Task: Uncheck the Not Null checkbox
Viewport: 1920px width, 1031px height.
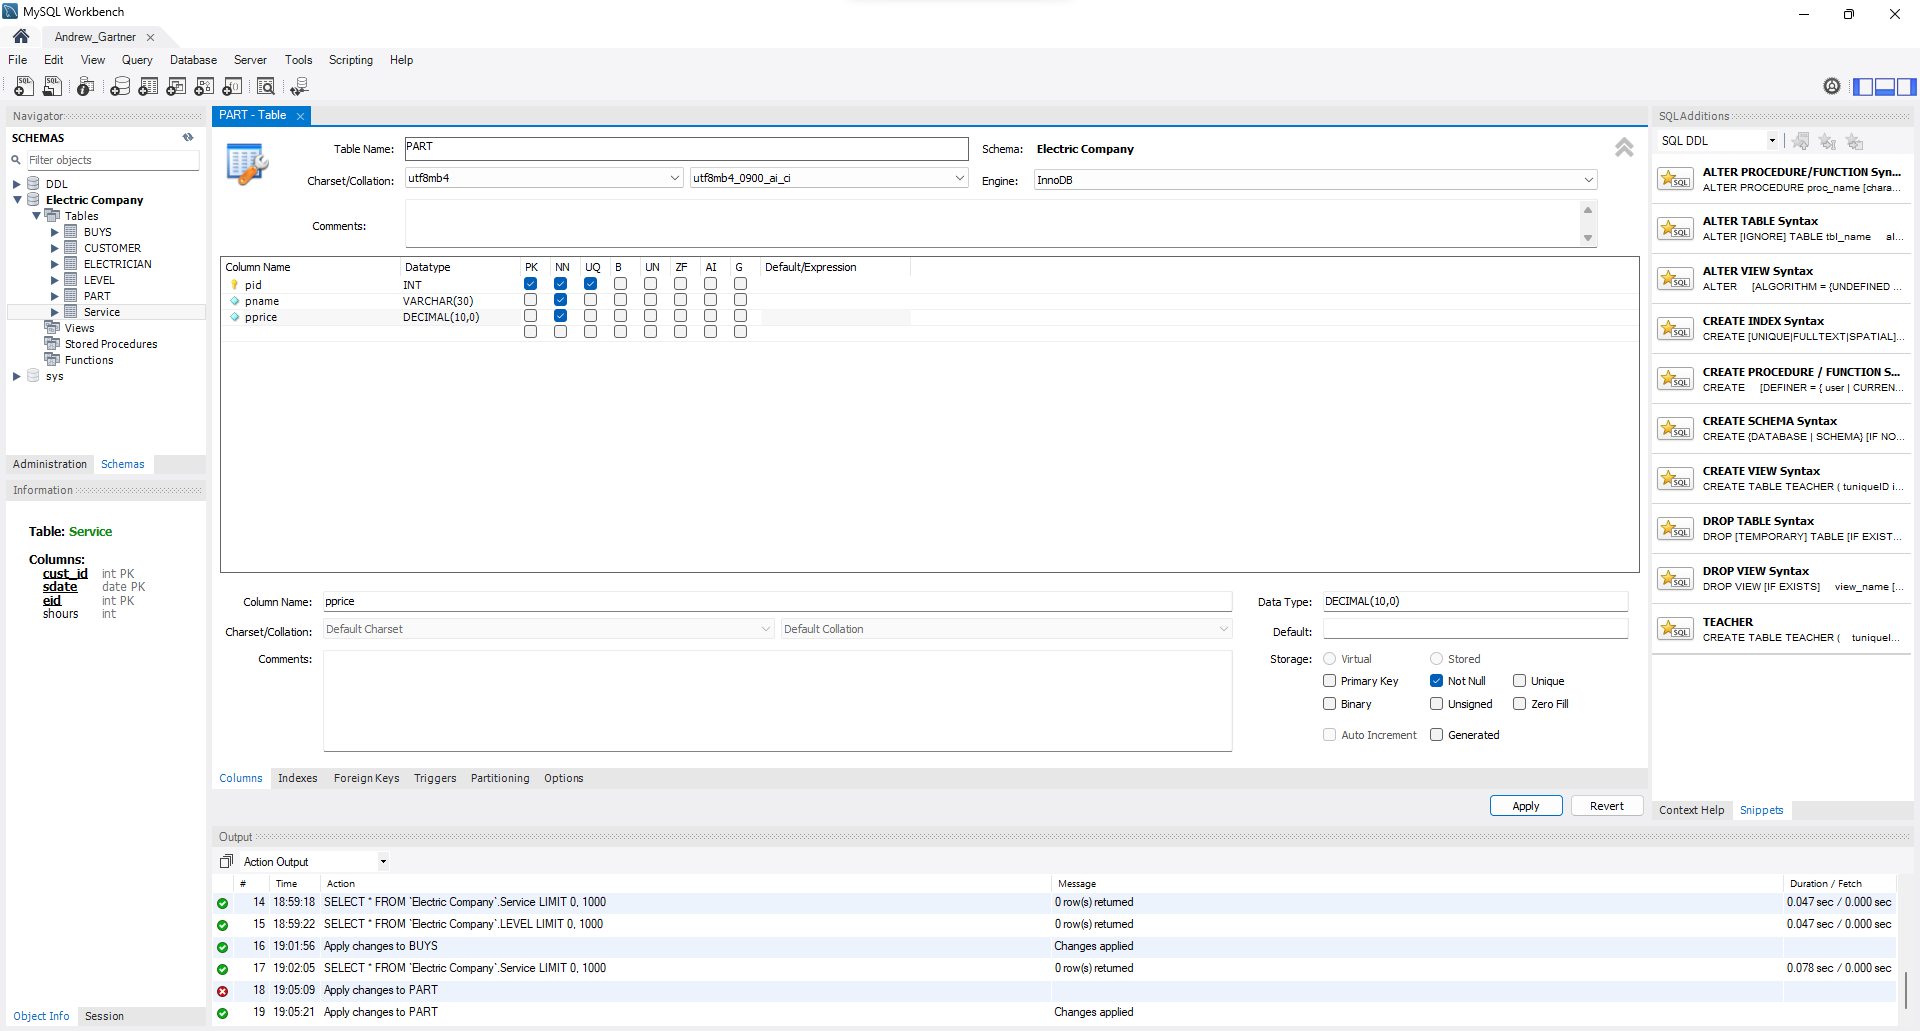Action: (1437, 681)
